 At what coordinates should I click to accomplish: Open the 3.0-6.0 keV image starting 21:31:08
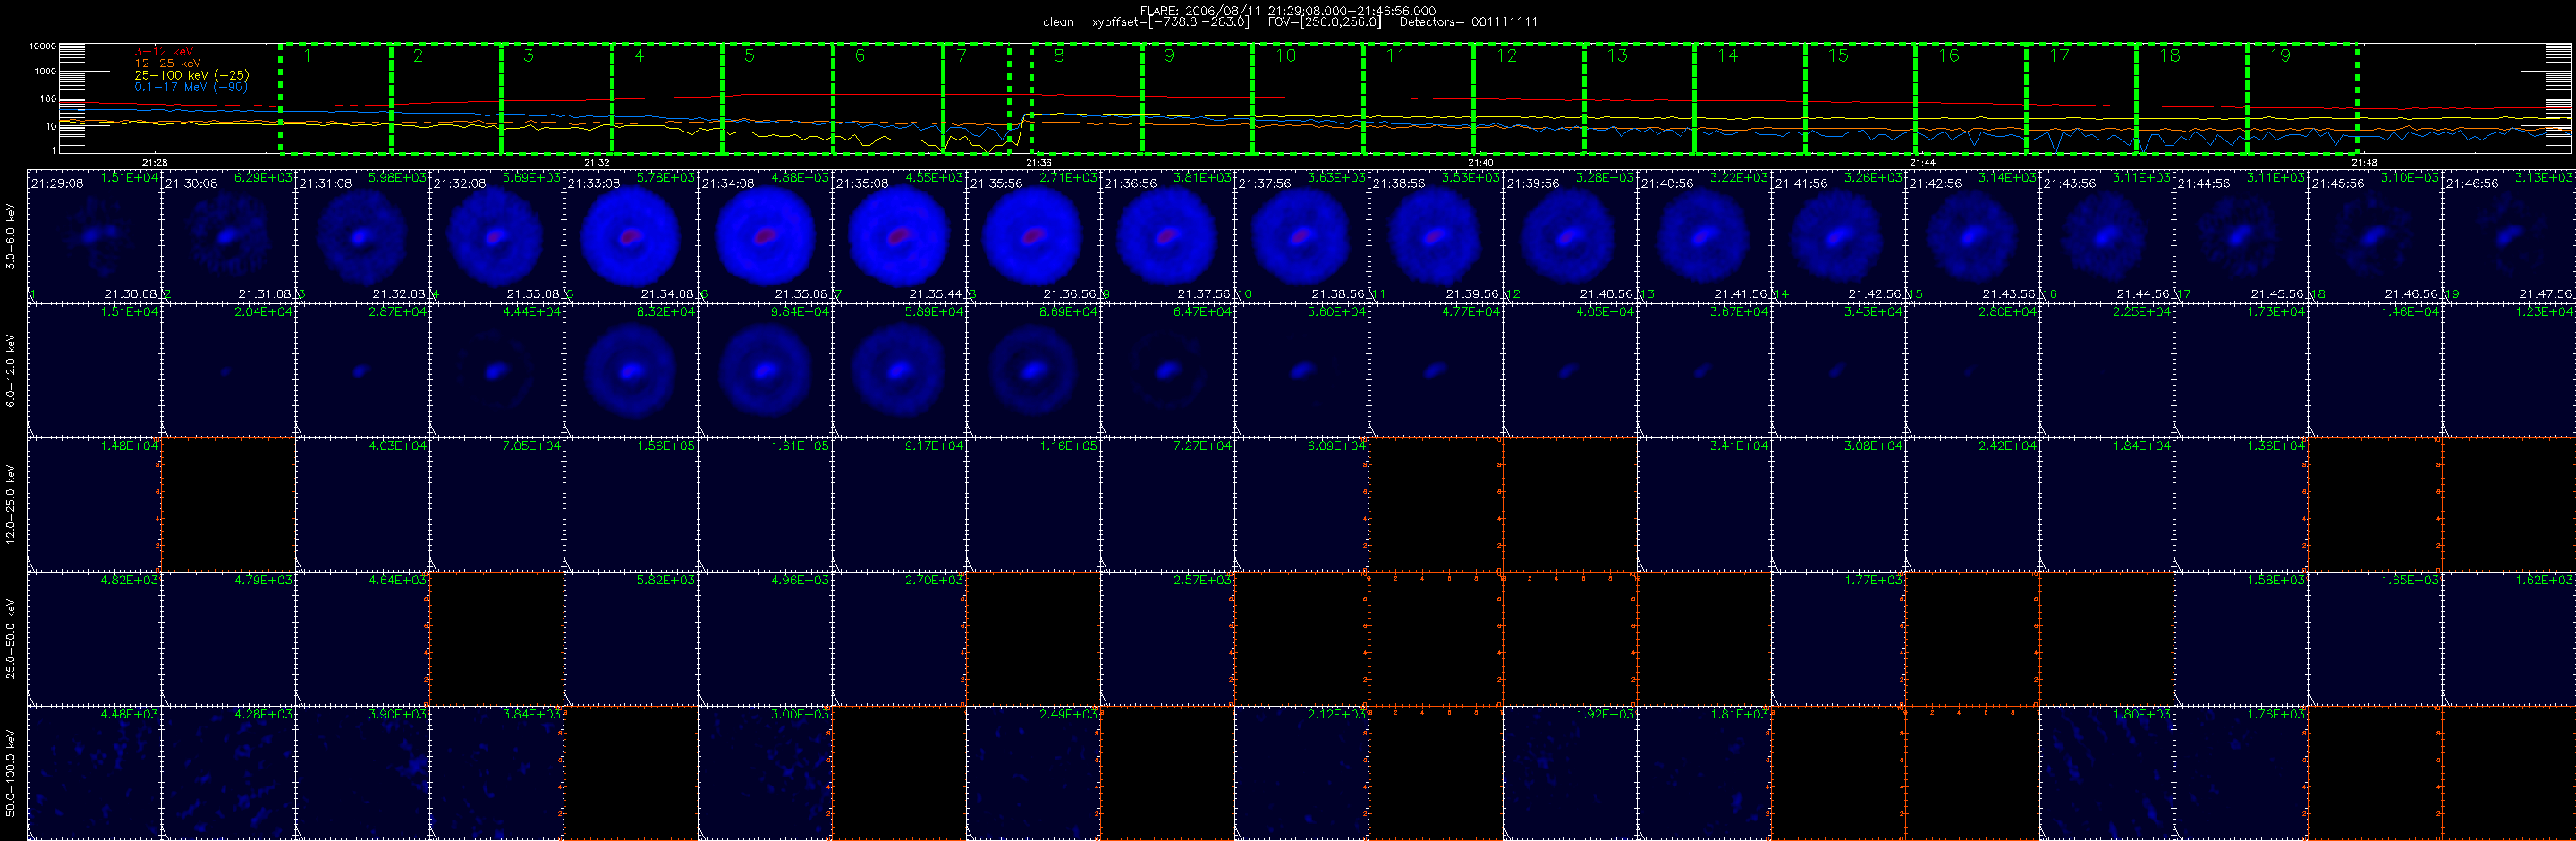click(362, 236)
